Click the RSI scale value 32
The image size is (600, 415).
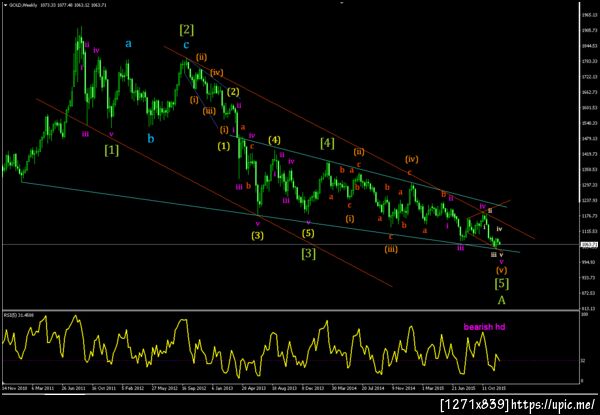click(583, 360)
